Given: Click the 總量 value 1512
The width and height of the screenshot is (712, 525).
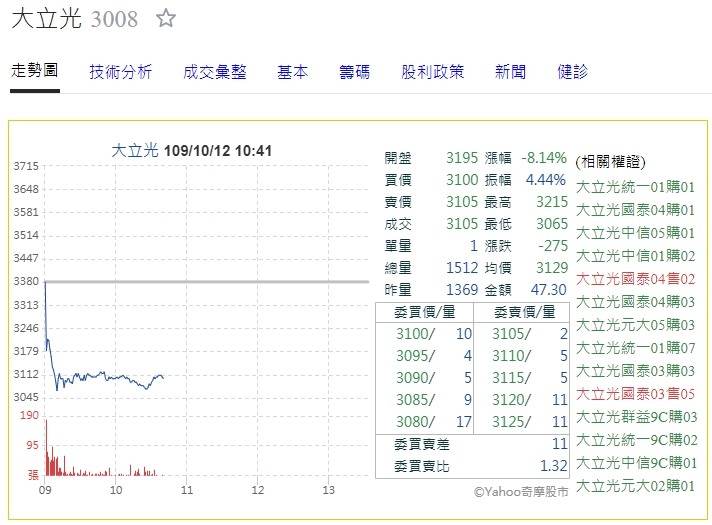Looking at the screenshot, I should [x=462, y=268].
